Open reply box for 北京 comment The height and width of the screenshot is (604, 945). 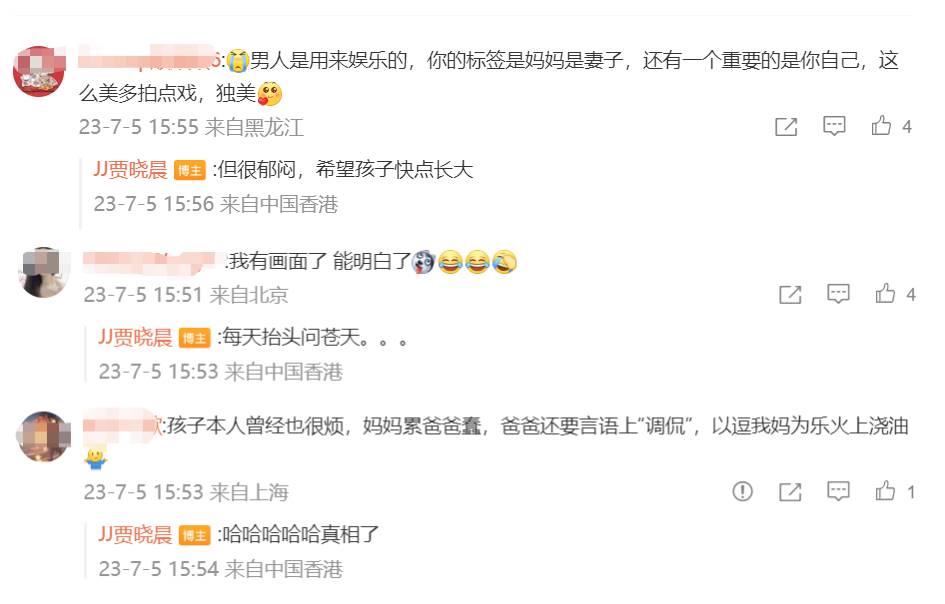tap(838, 293)
